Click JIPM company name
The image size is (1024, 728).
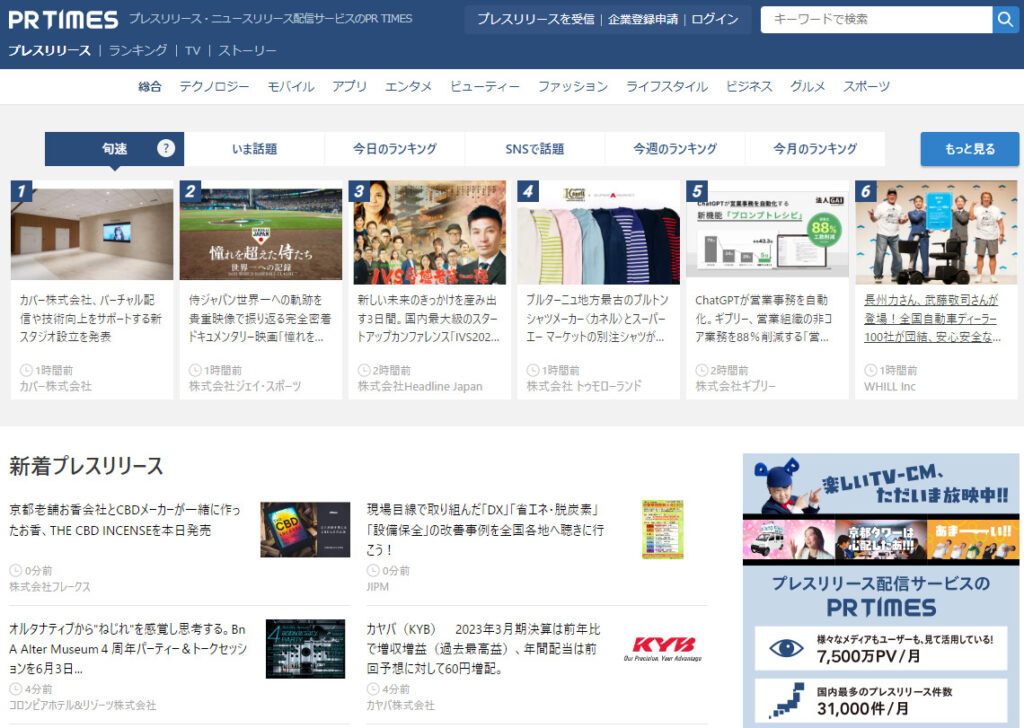[377, 587]
